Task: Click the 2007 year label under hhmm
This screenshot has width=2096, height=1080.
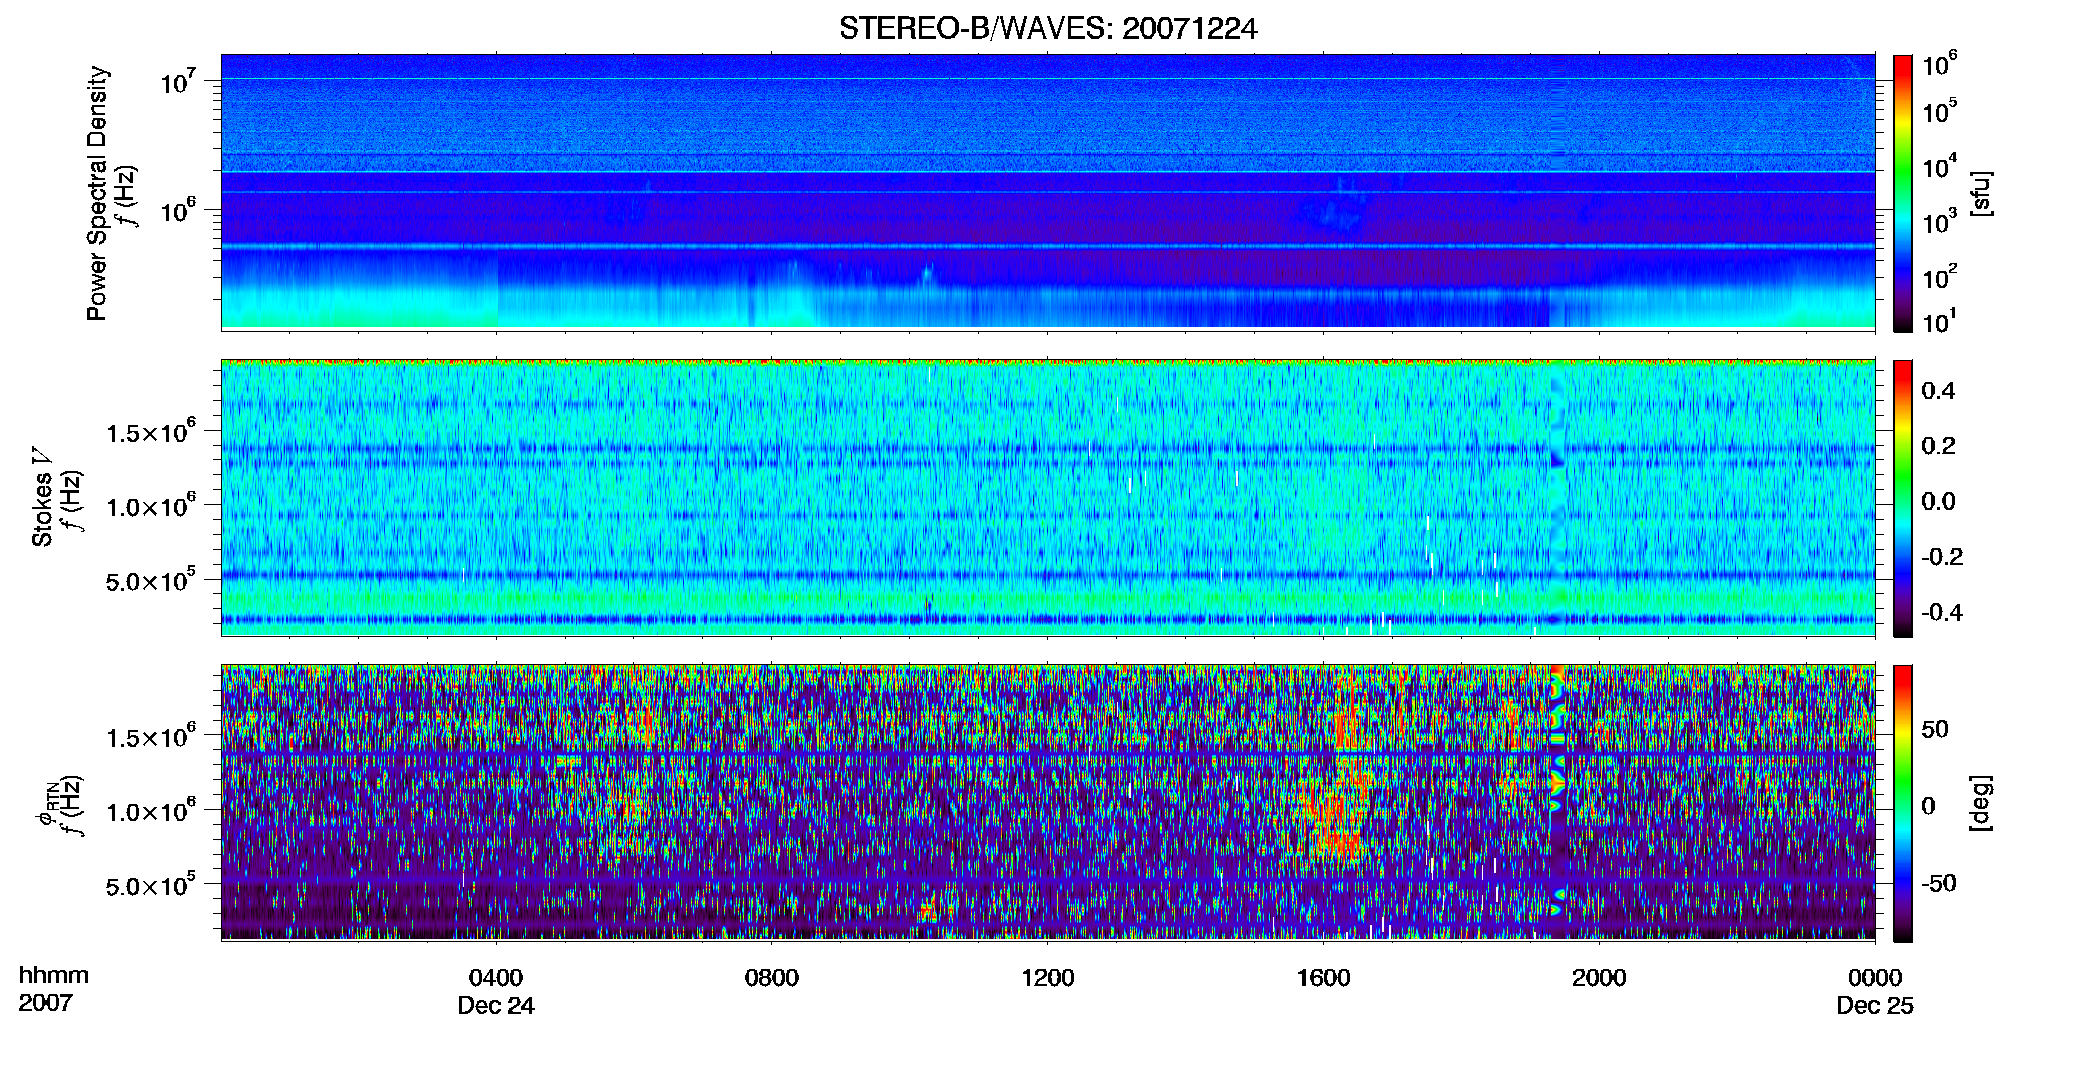Action: pos(46,1003)
